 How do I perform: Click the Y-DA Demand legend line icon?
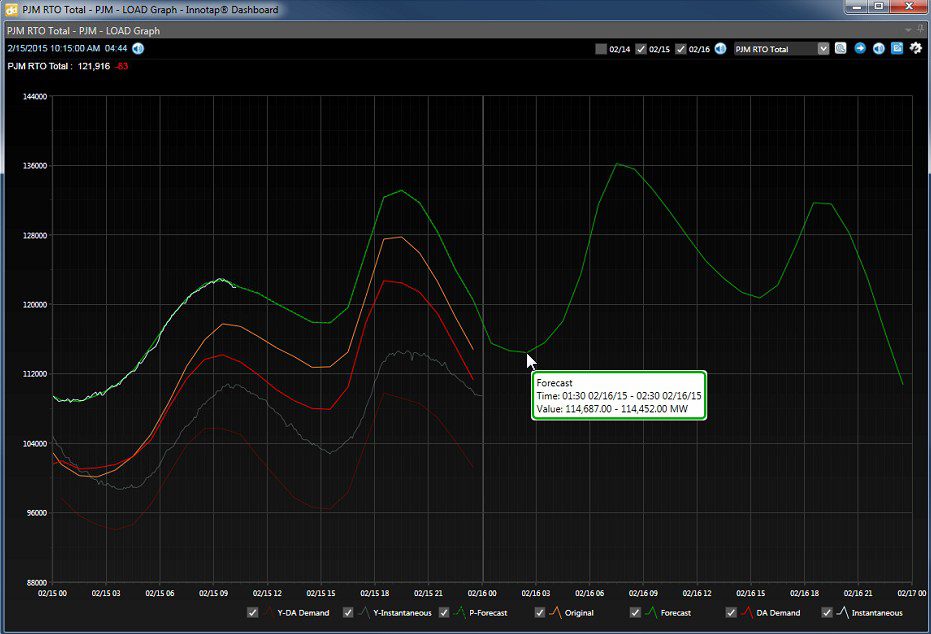click(x=268, y=613)
